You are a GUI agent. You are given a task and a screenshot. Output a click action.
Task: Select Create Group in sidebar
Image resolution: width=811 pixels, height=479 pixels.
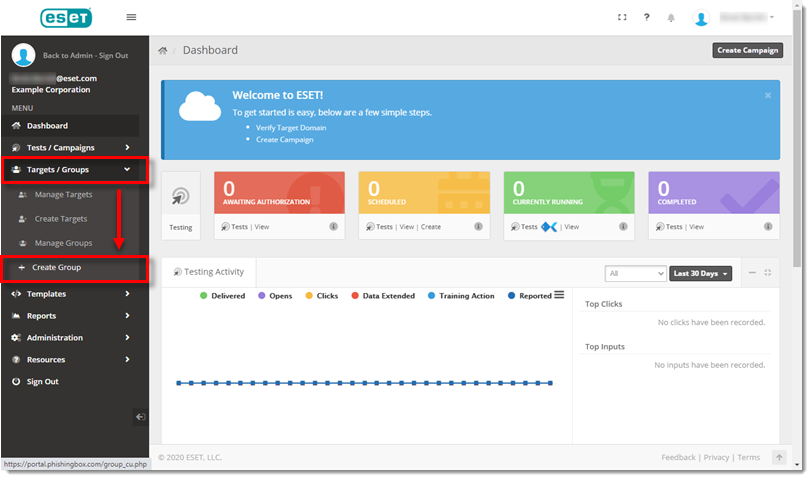click(x=56, y=268)
